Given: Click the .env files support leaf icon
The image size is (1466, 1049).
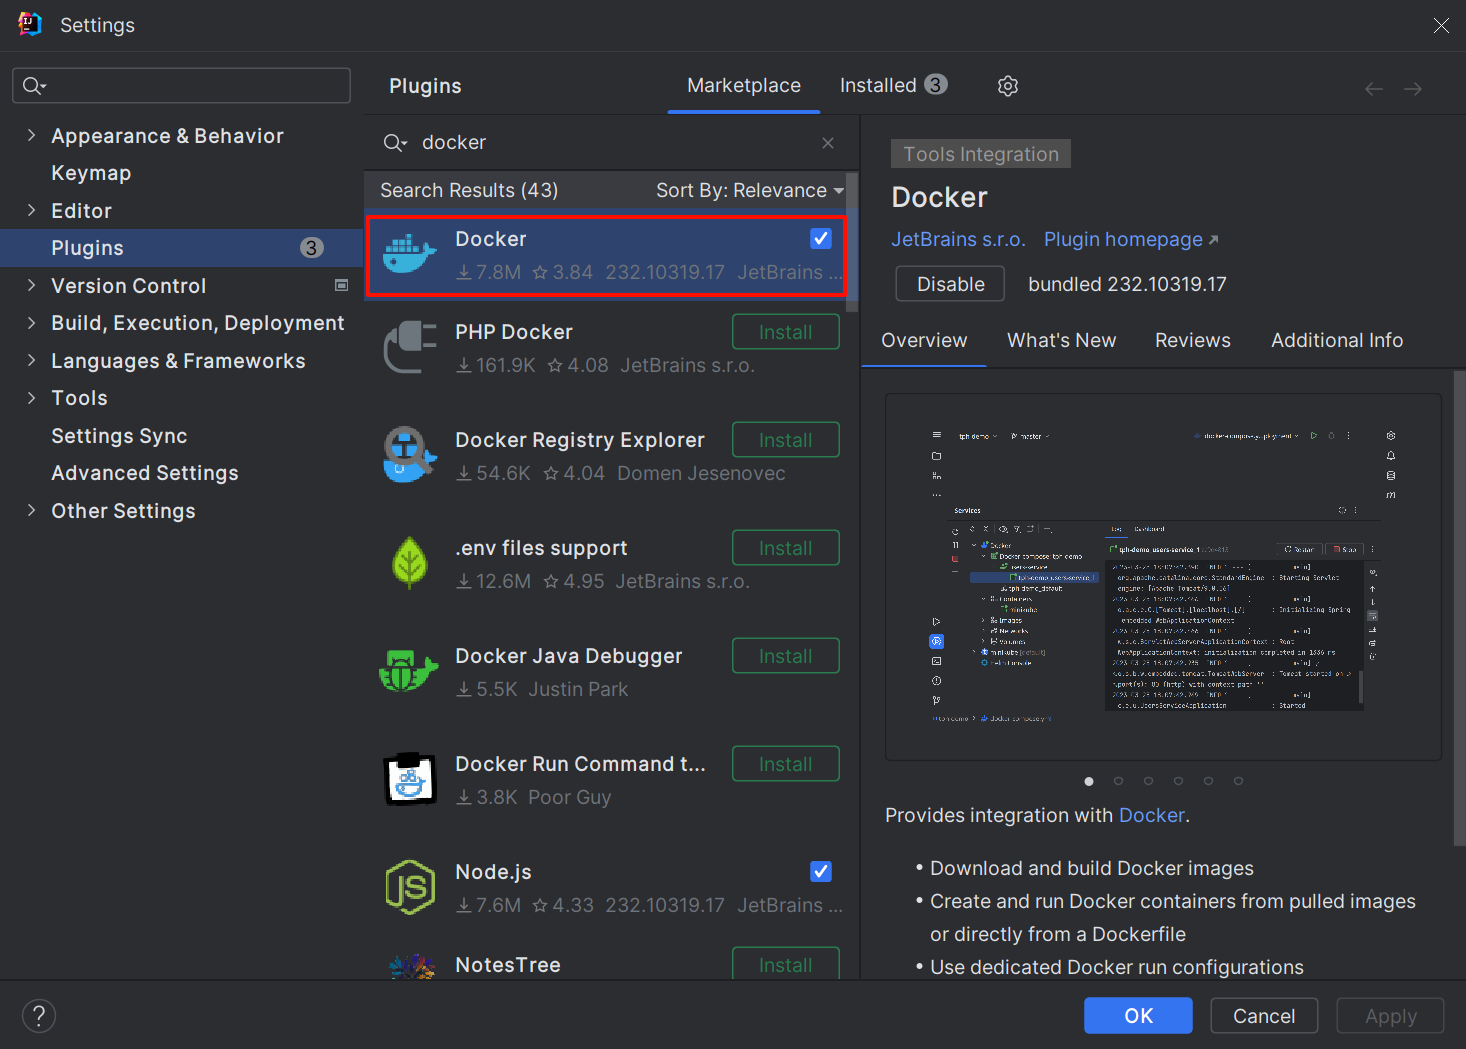Looking at the screenshot, I should pyautogui.click(x=410, y=563).
